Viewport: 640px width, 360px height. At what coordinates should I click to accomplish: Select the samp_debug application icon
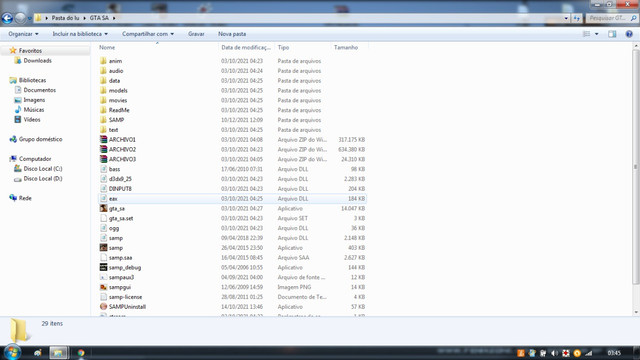pos(103,267)
